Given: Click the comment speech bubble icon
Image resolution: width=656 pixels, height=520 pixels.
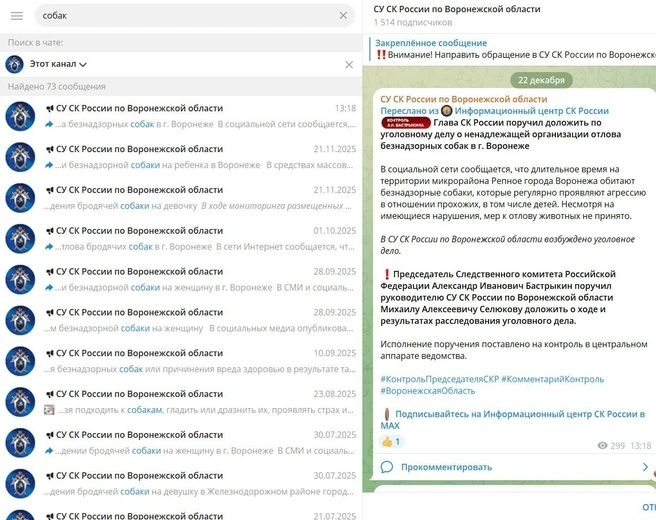Looking at the screenshot, I should click(x=387, y=467).
